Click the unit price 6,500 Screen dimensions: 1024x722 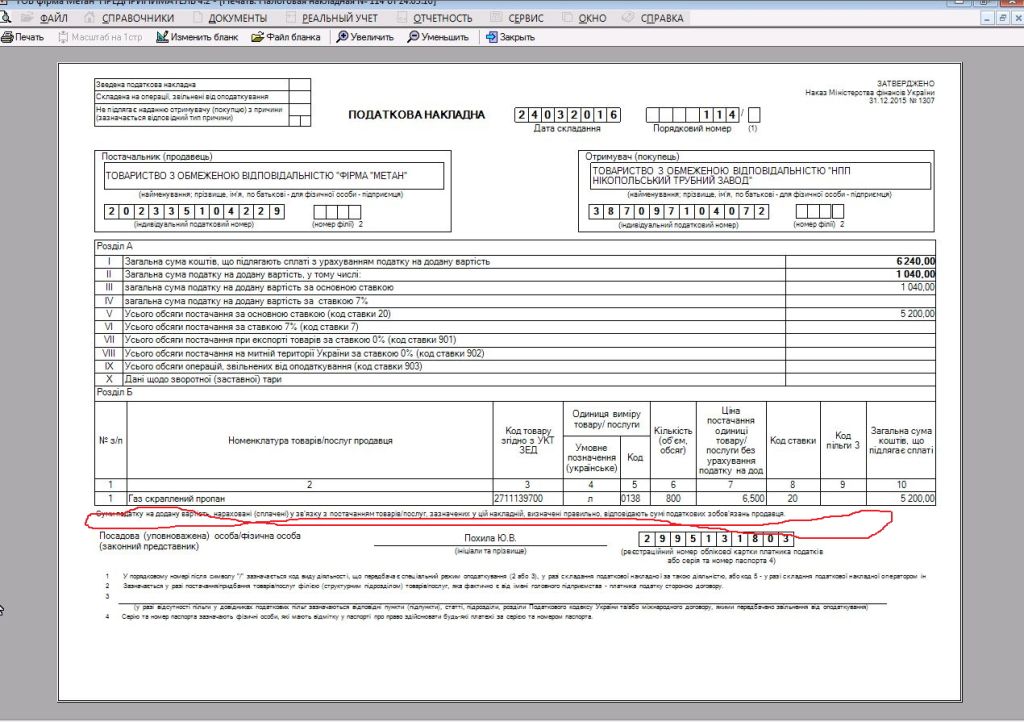753,498
